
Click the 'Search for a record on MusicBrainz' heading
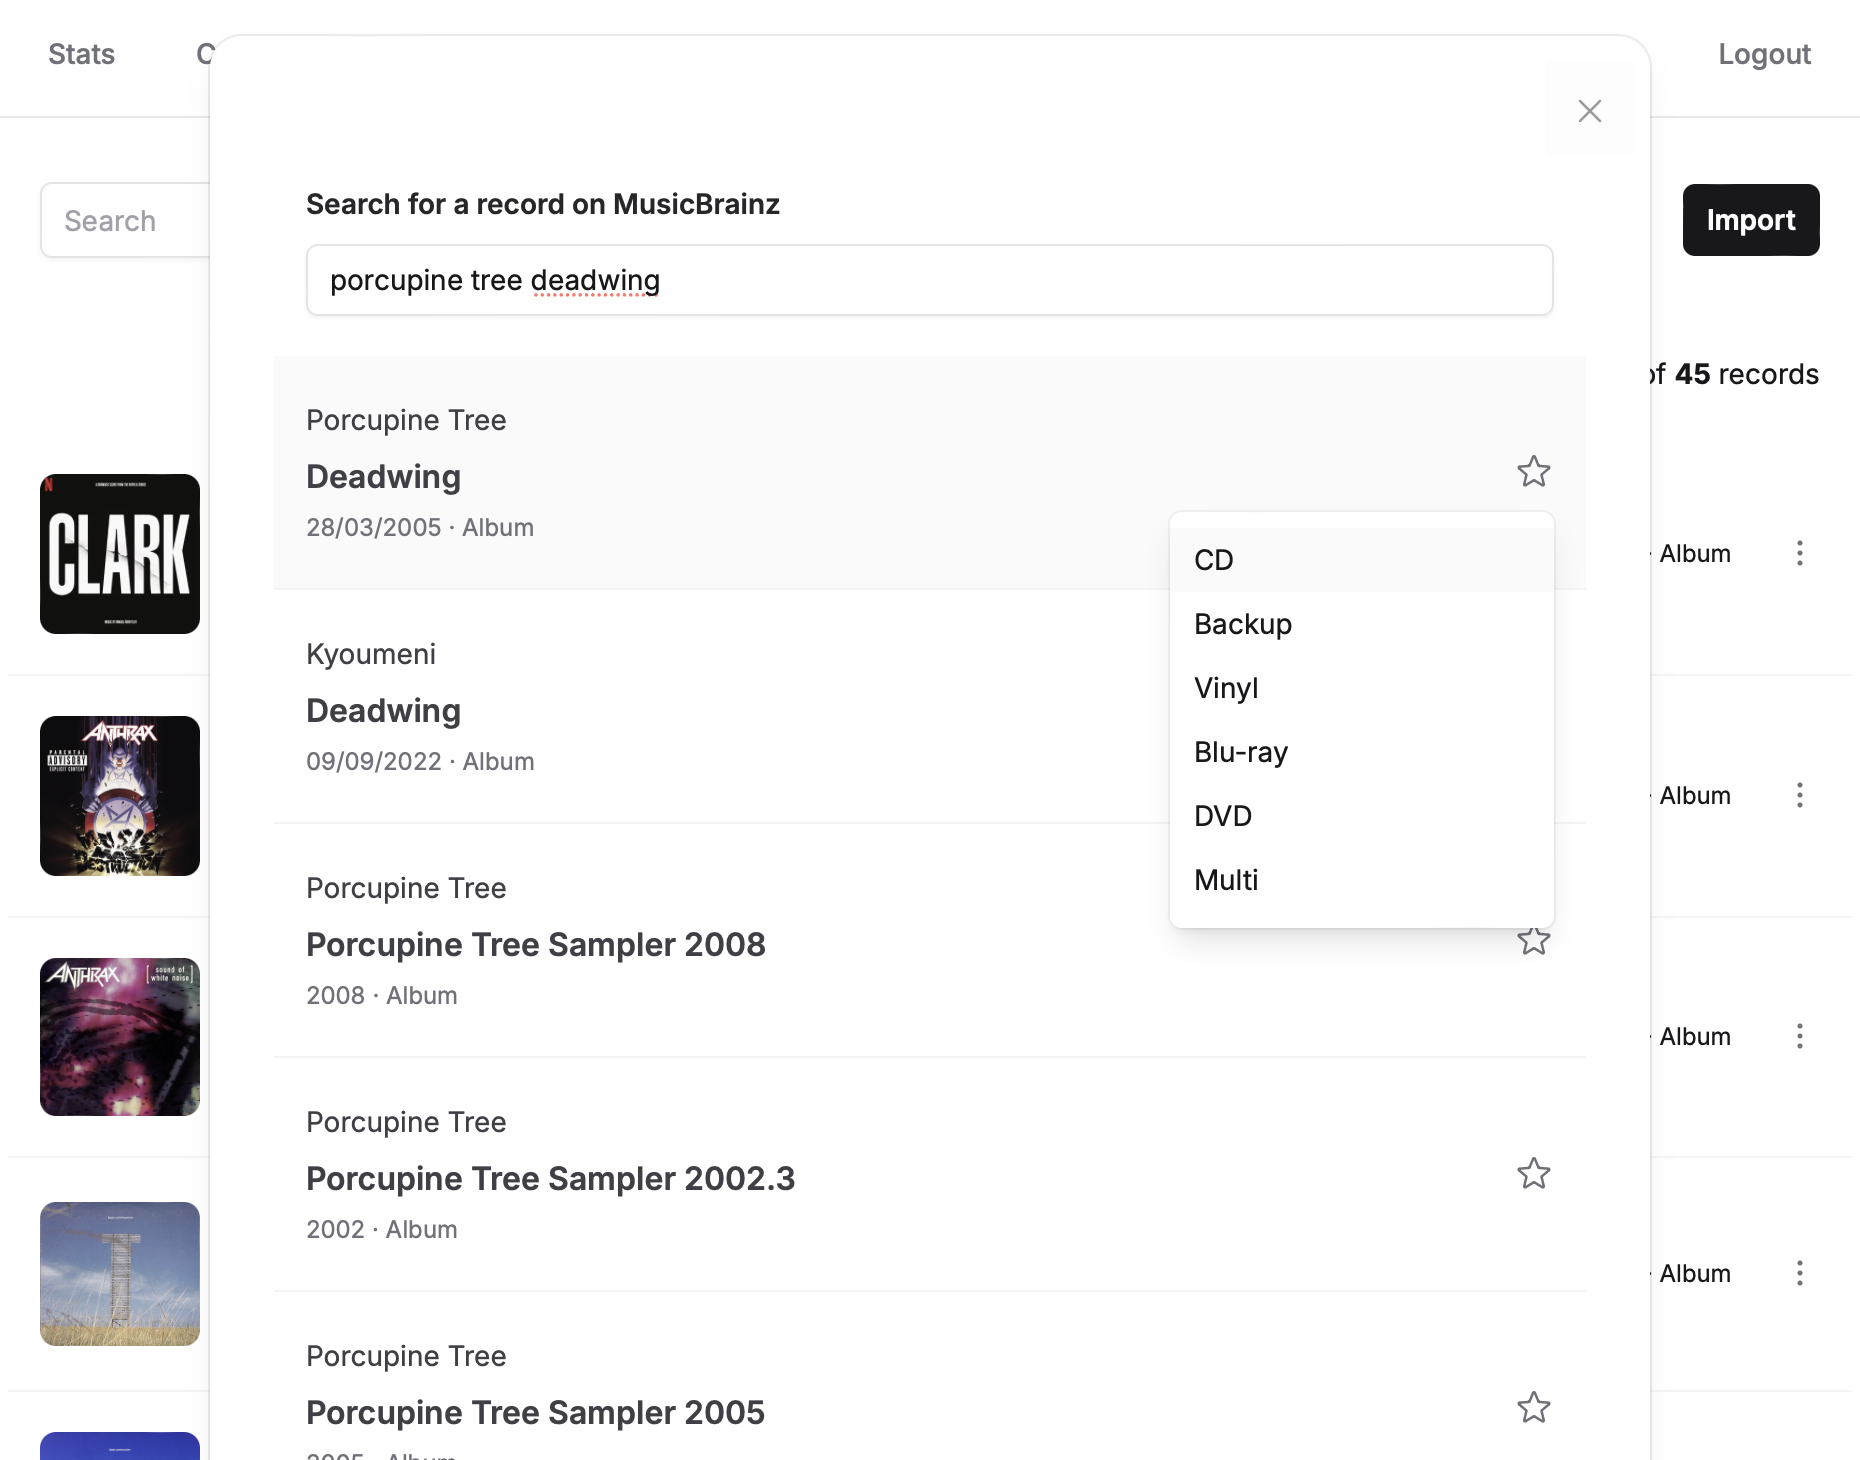(543, 204)
